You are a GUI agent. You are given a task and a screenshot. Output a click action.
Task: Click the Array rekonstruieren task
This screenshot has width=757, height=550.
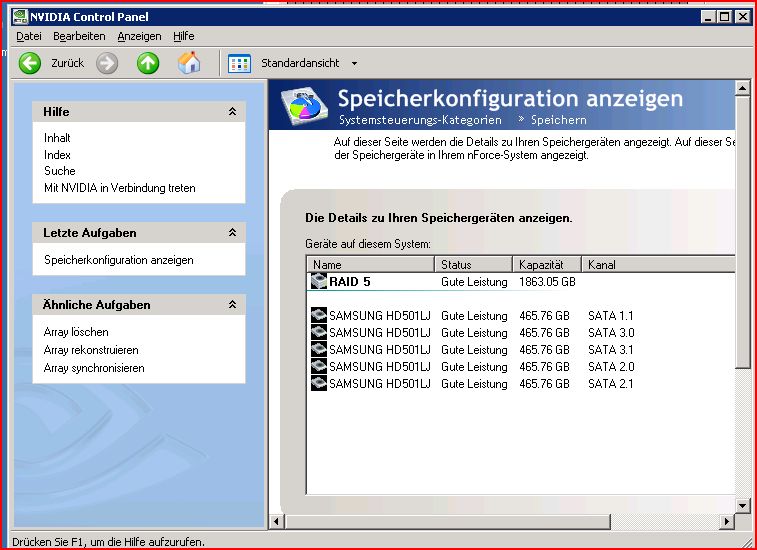click(91, 350)
